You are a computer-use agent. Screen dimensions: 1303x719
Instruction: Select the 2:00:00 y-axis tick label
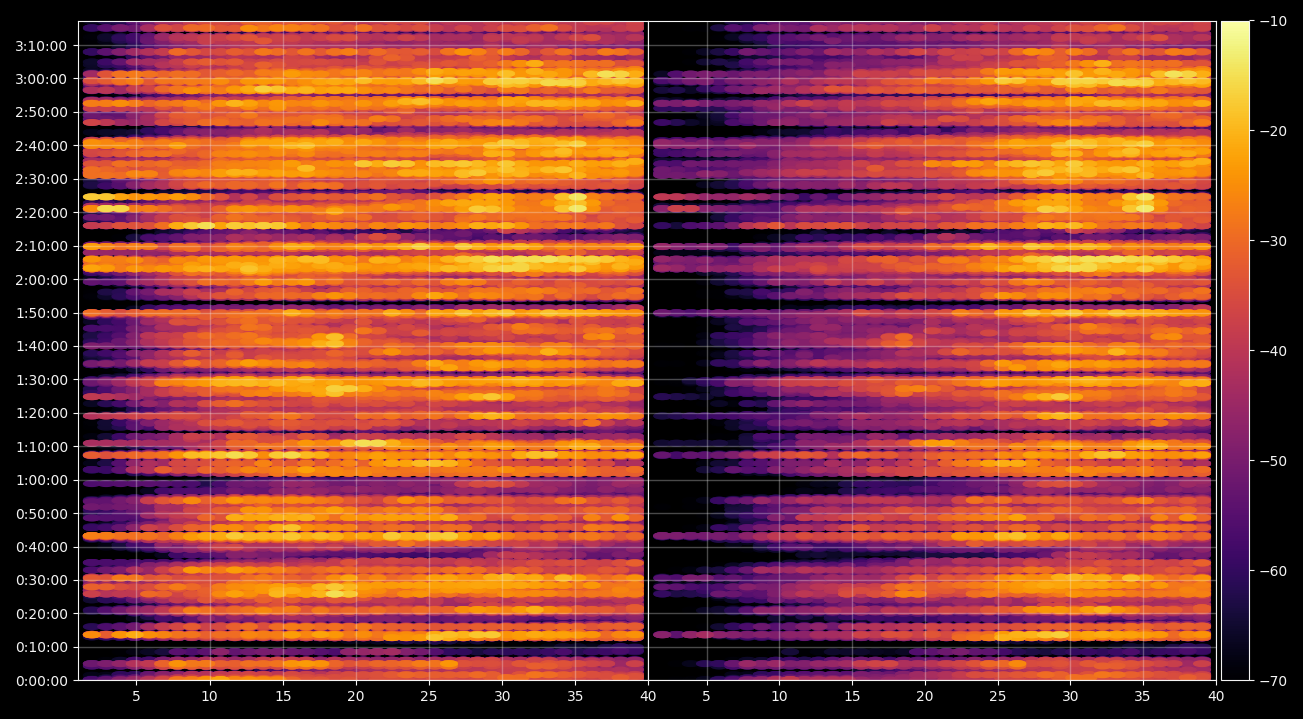pyautogui.click(x=41, y=279)
